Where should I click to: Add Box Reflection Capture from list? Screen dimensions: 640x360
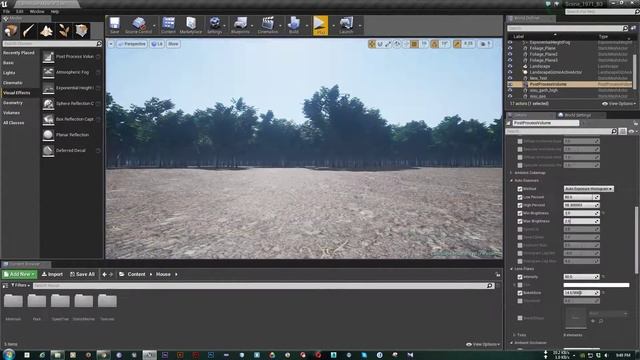[x=71, y=119]
